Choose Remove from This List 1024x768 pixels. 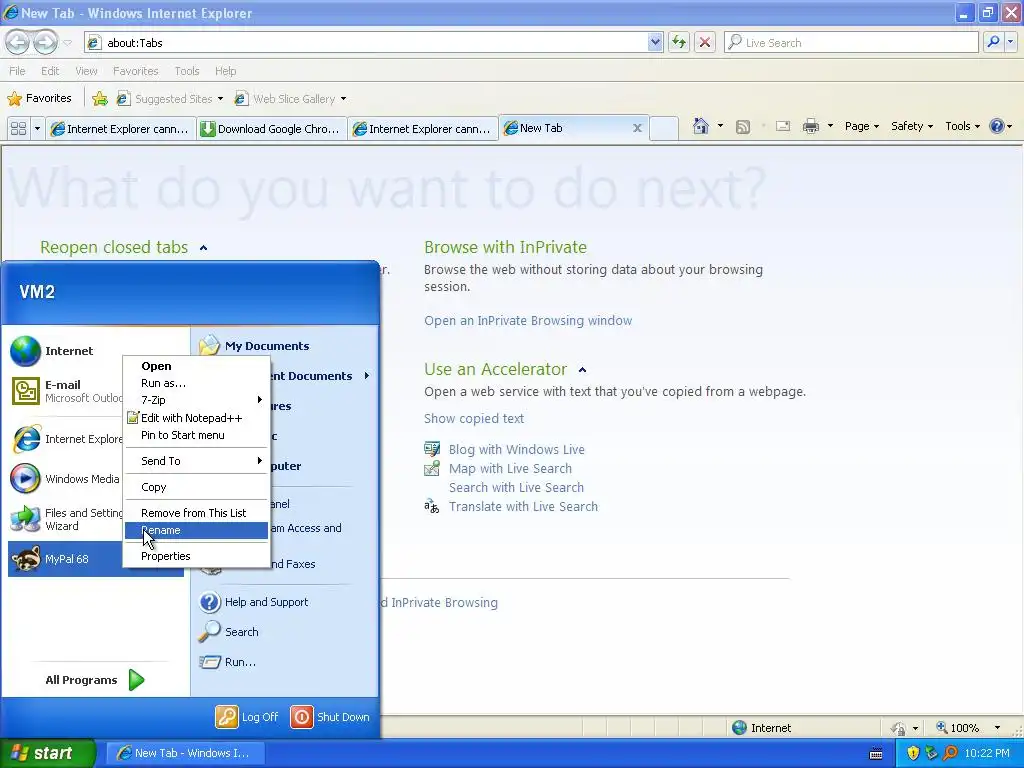196,513
